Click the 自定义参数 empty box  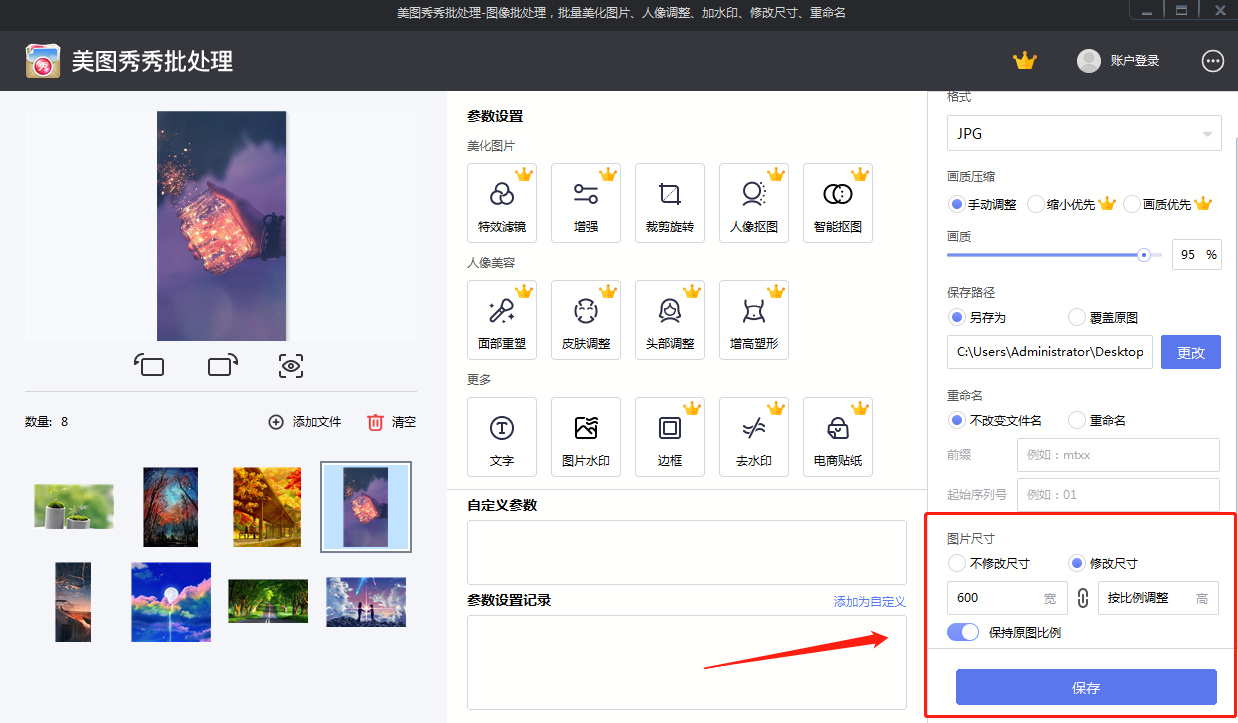point(687,552)
